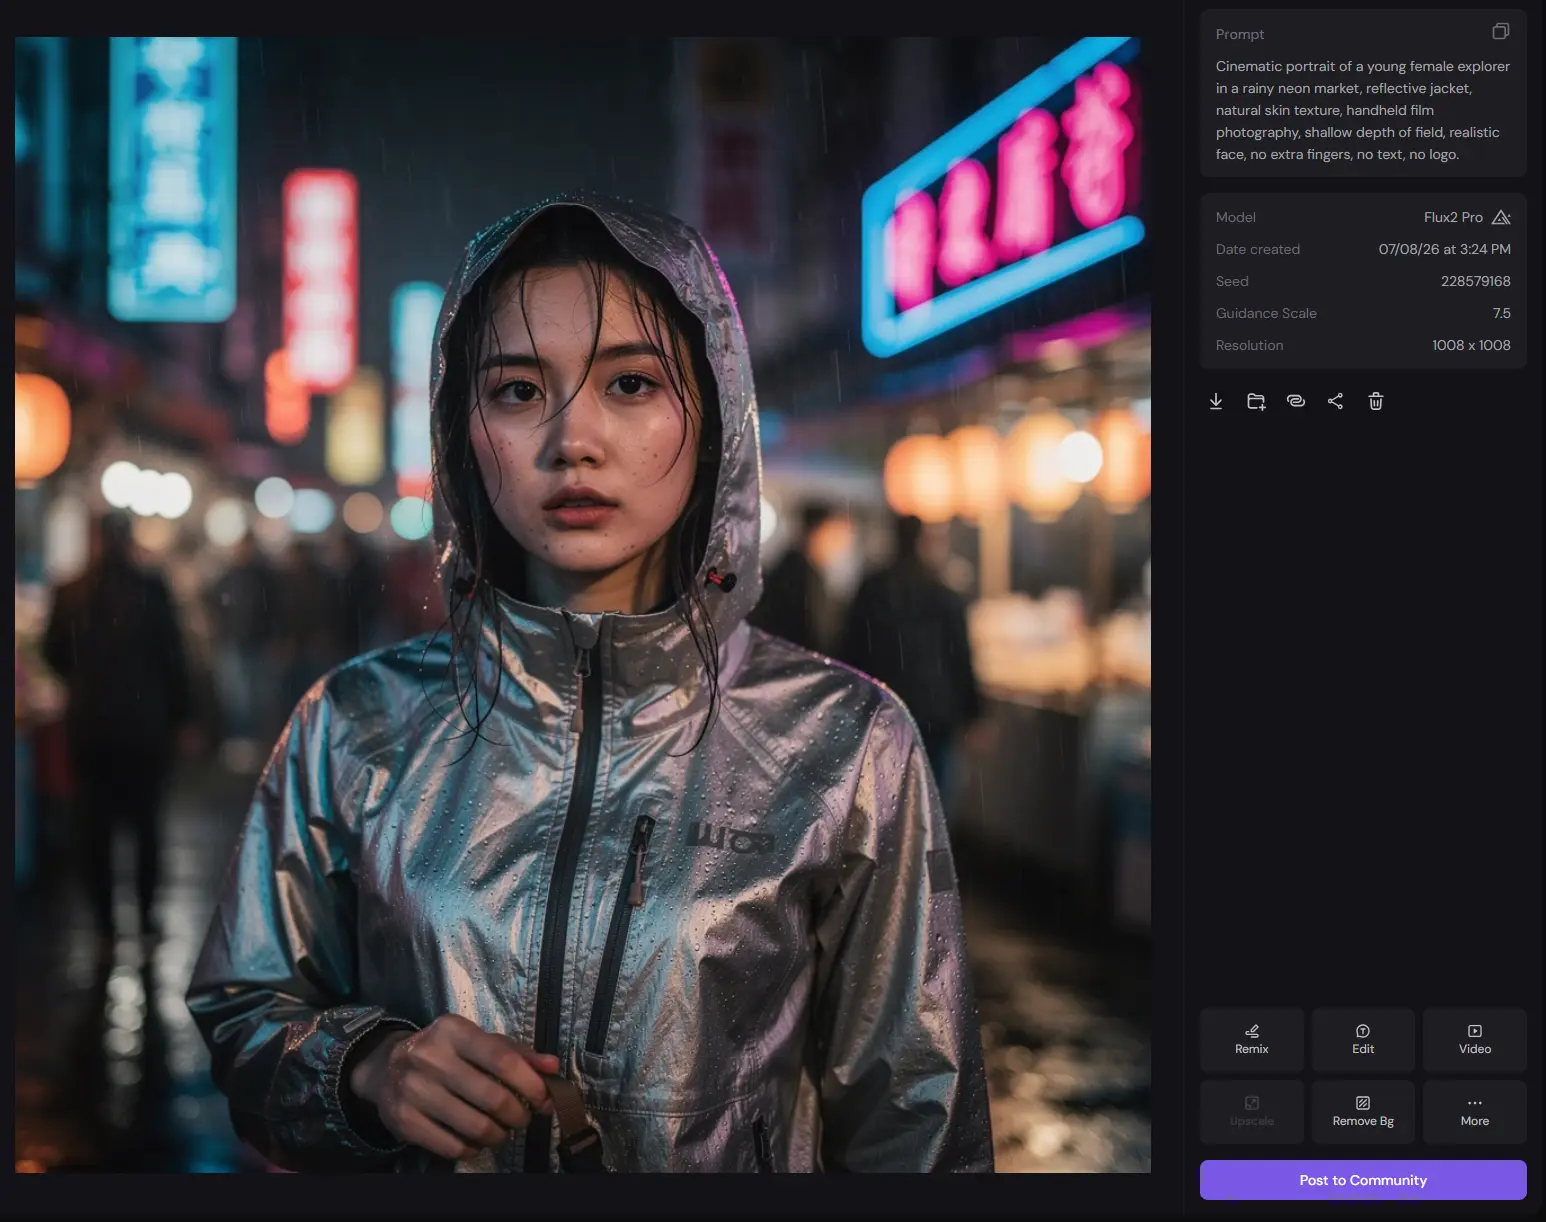Remove Bg from the image
Viewport: 1546px width, 1222px height.
(1363, 1112)
